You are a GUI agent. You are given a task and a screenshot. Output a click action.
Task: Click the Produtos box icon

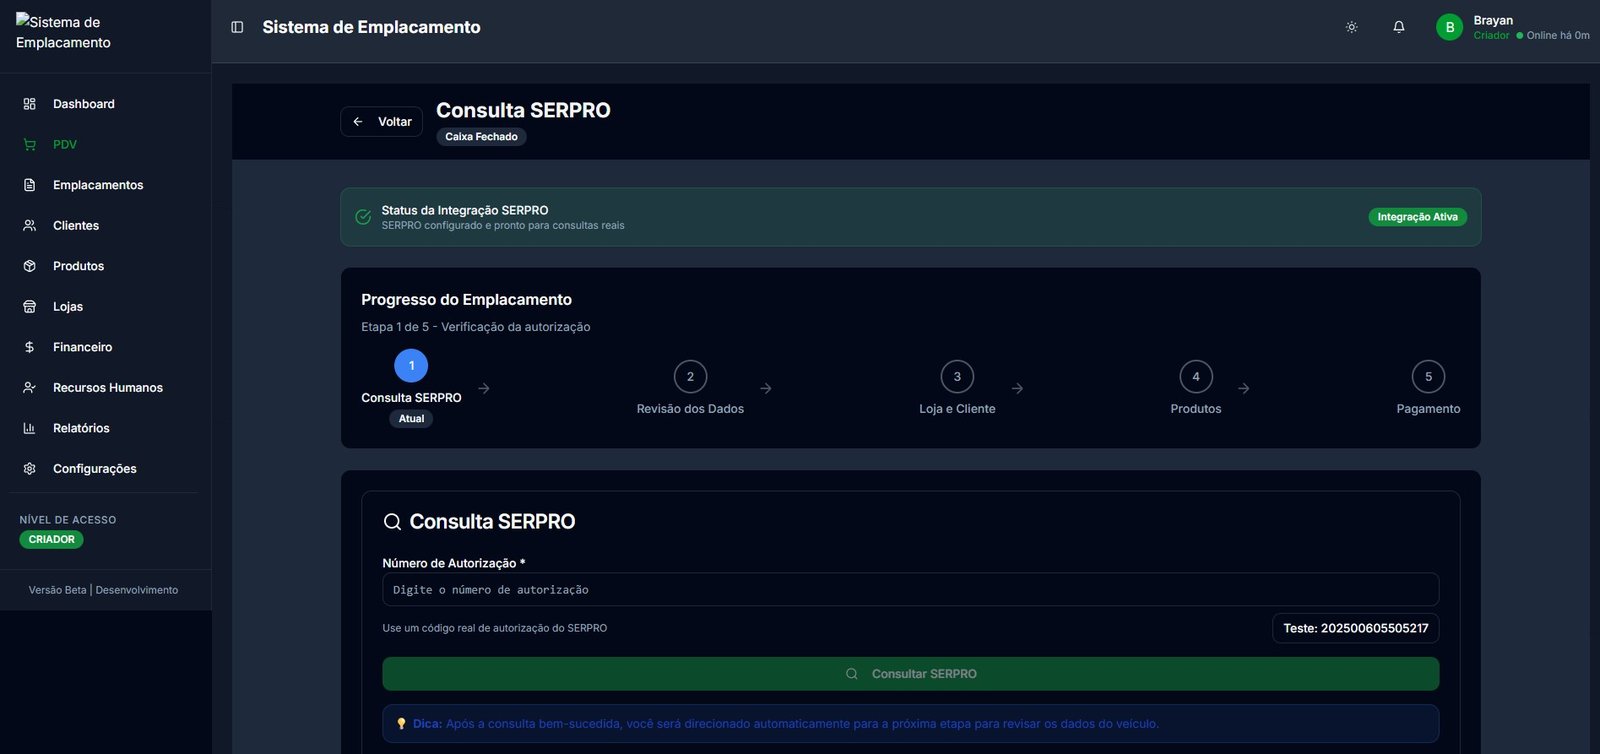click(x=30, y=266)
